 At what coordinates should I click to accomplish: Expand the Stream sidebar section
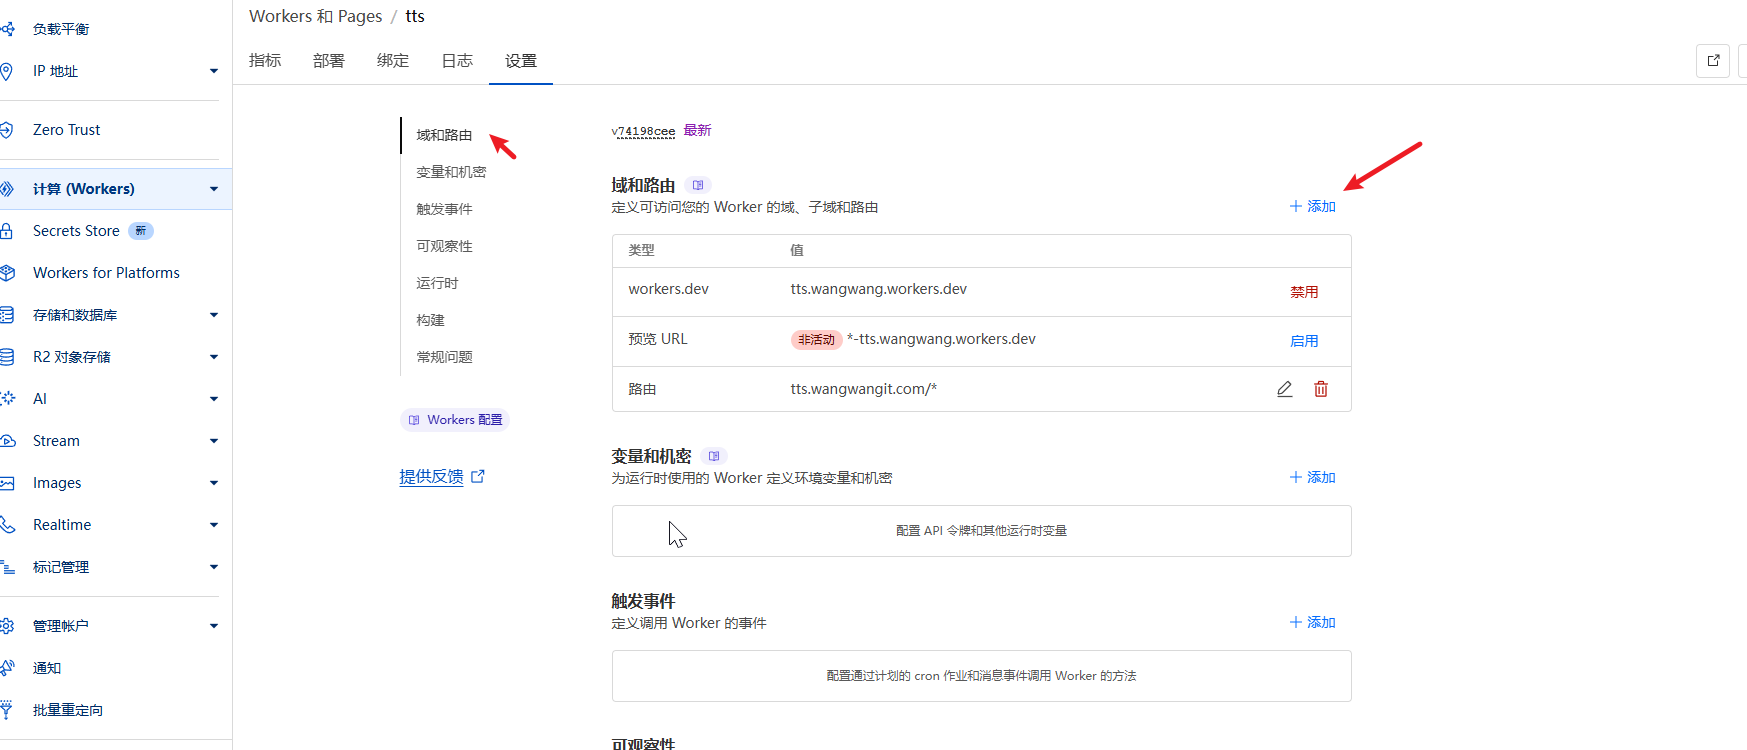213,441
